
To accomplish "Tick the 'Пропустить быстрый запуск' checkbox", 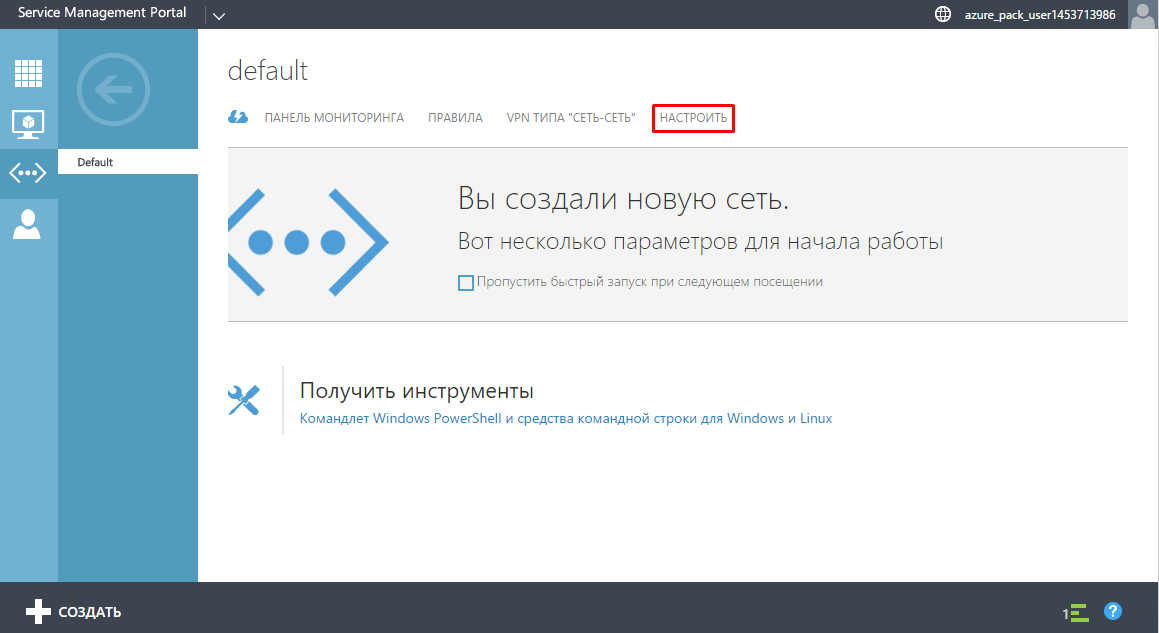I will point(466,283).
